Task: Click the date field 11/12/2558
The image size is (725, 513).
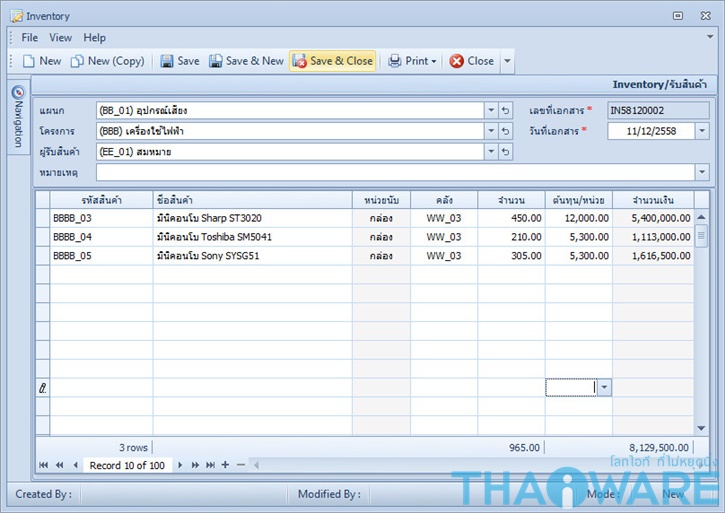Action: (x=651, y=131)
